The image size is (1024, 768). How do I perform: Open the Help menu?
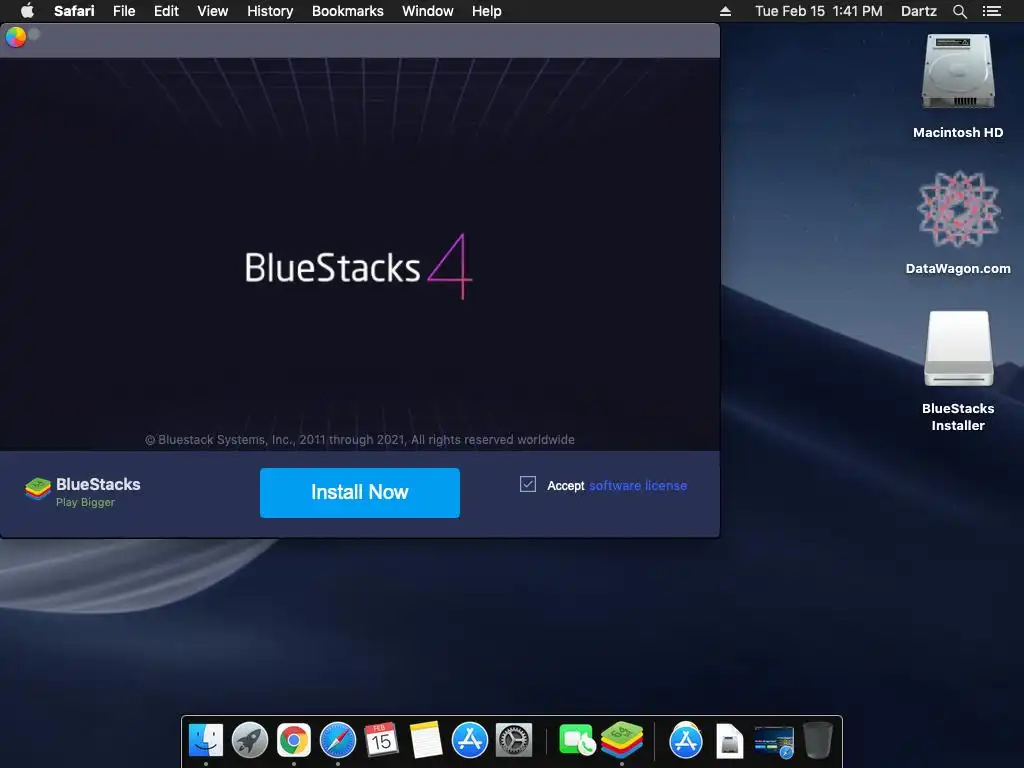pos(487,11)
